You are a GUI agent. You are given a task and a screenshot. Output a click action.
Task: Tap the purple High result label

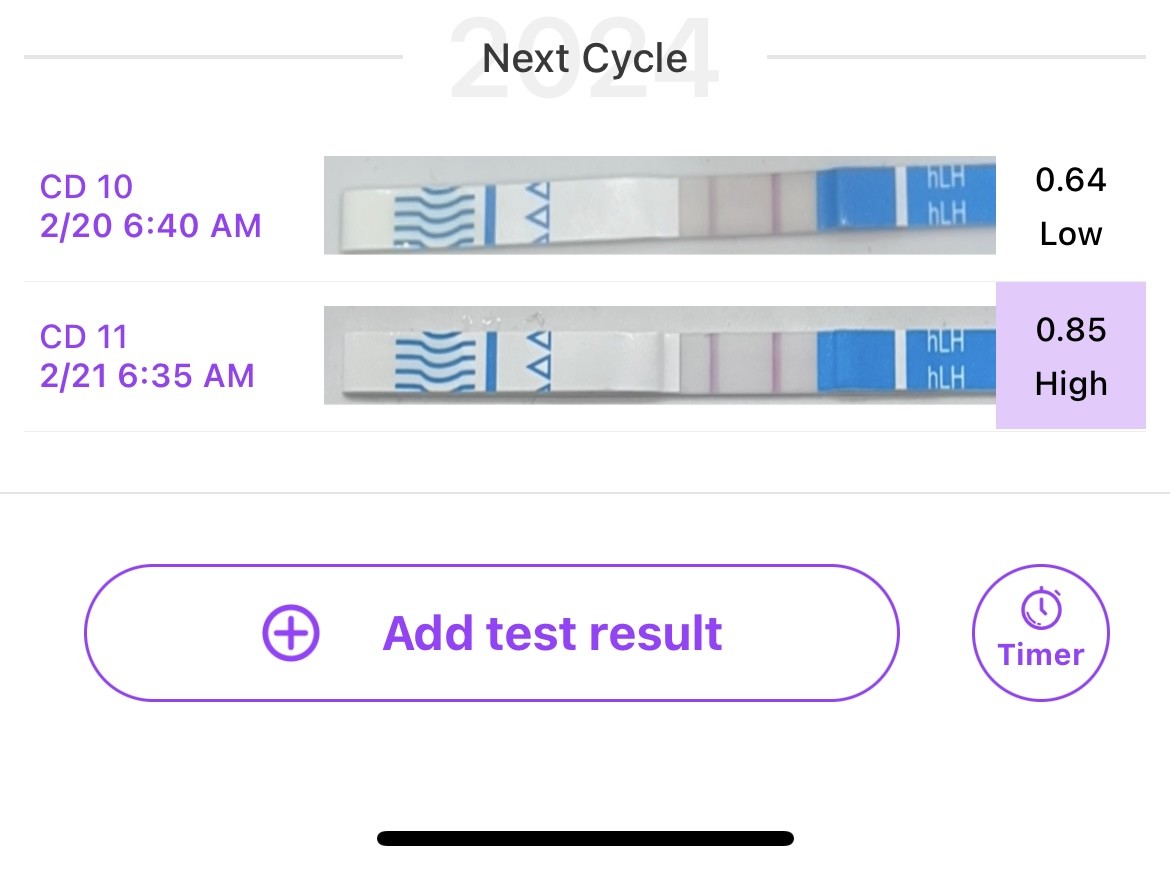pyautogui.click(x=1071, y=384)
